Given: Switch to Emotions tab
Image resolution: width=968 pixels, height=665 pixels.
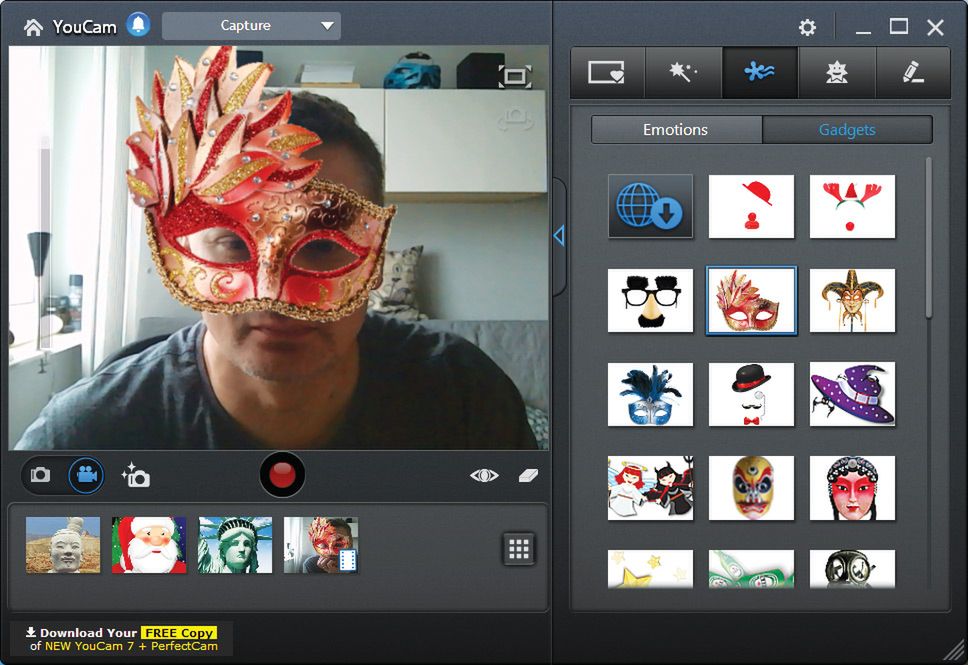Looking at the screenshot, I should [676, 130].
